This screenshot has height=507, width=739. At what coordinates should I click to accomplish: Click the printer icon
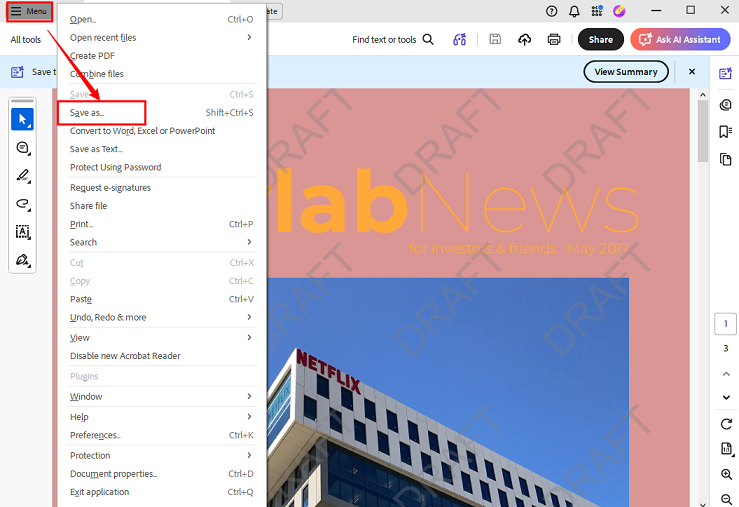pos(554,40)
